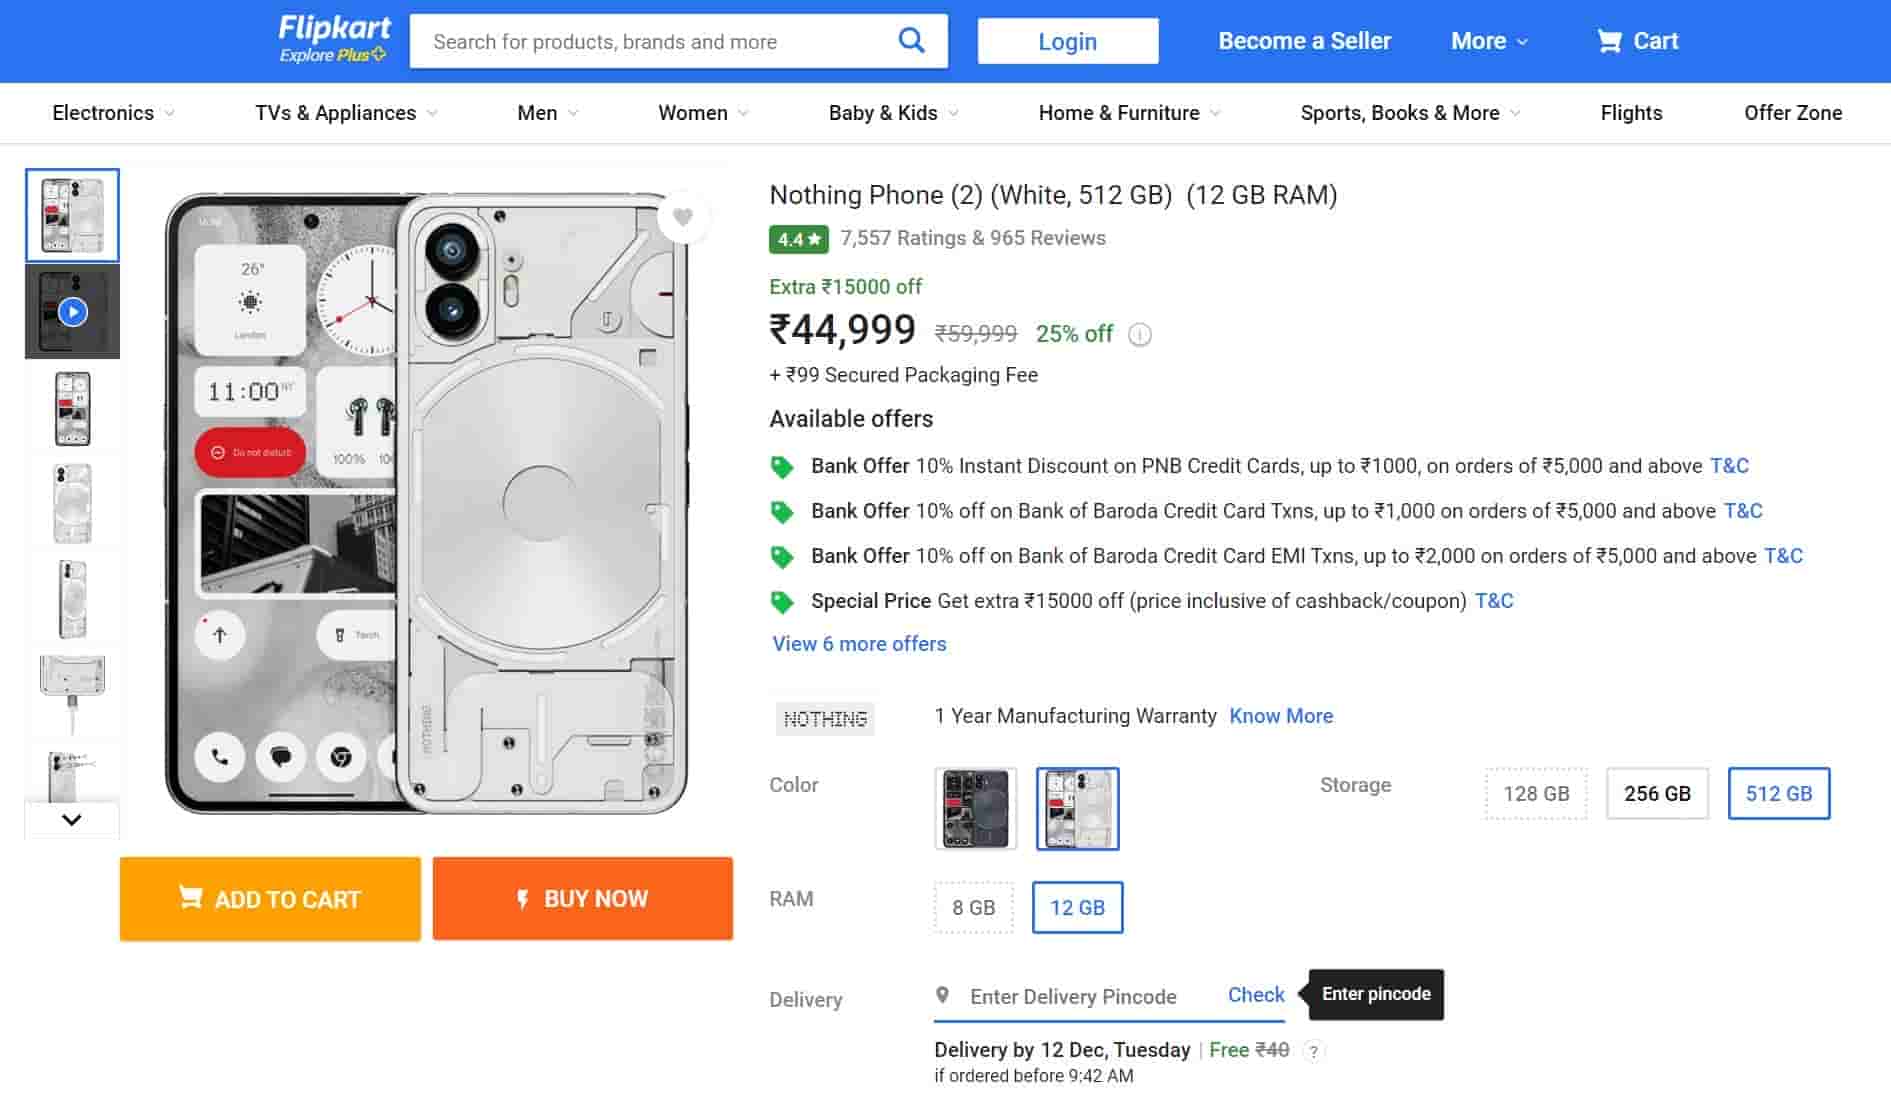Viewport: 1891px width, 1102px height.
Task: Select the 8 GB RAM option
Action: tap(973, 908)
